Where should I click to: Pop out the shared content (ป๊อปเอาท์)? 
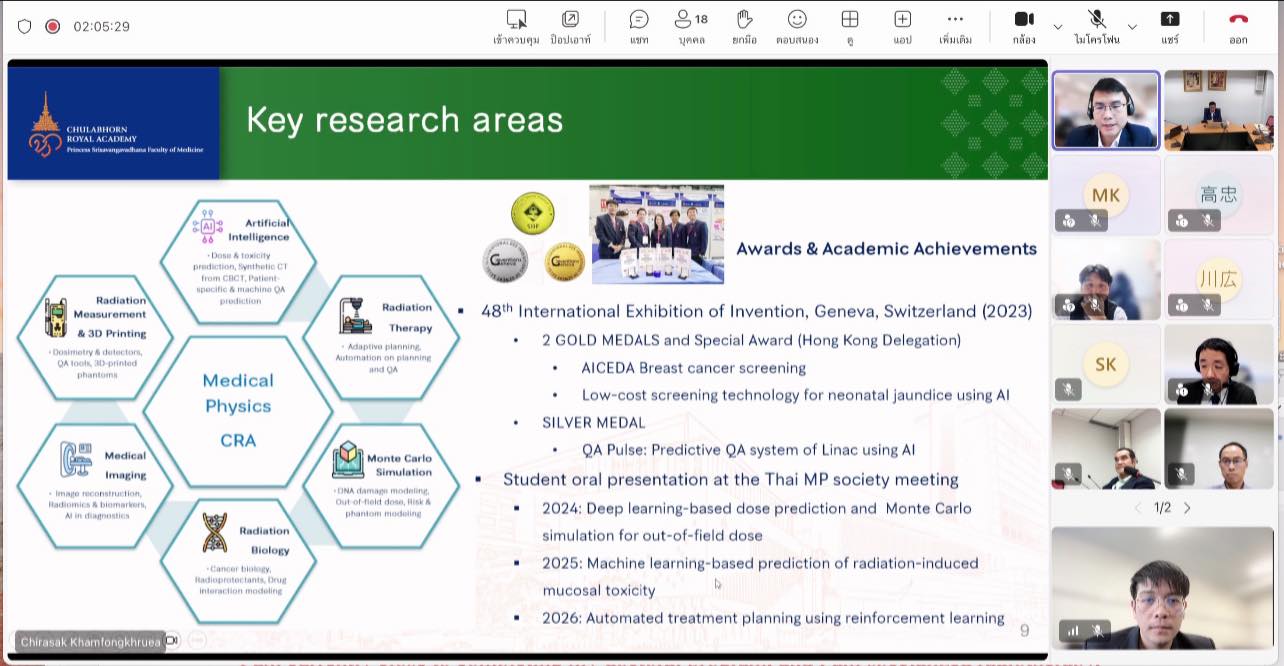point(570,26)
